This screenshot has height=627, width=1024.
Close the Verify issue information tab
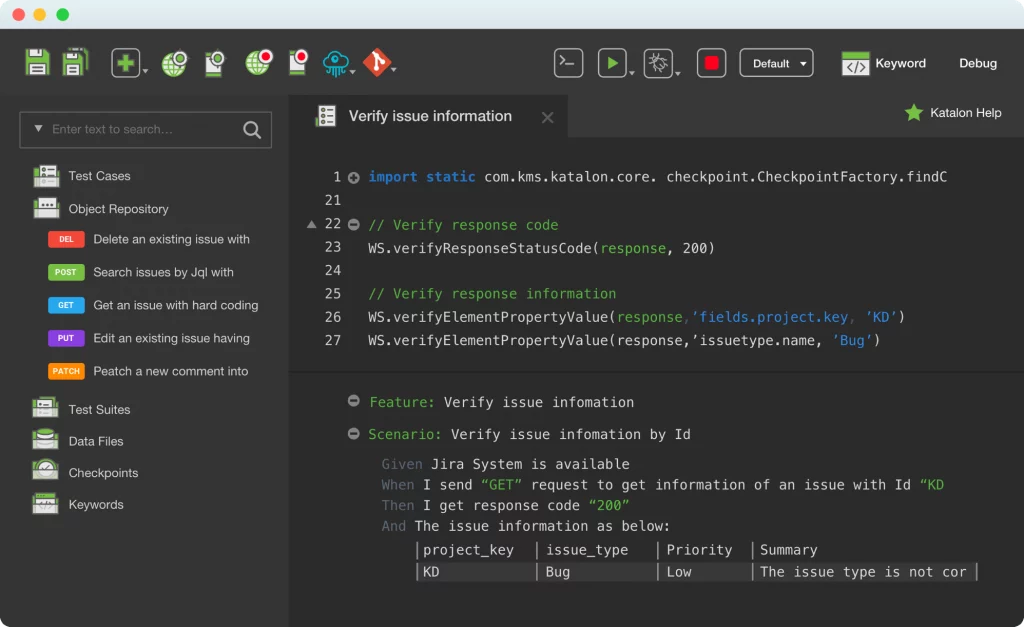click(547, 117)
